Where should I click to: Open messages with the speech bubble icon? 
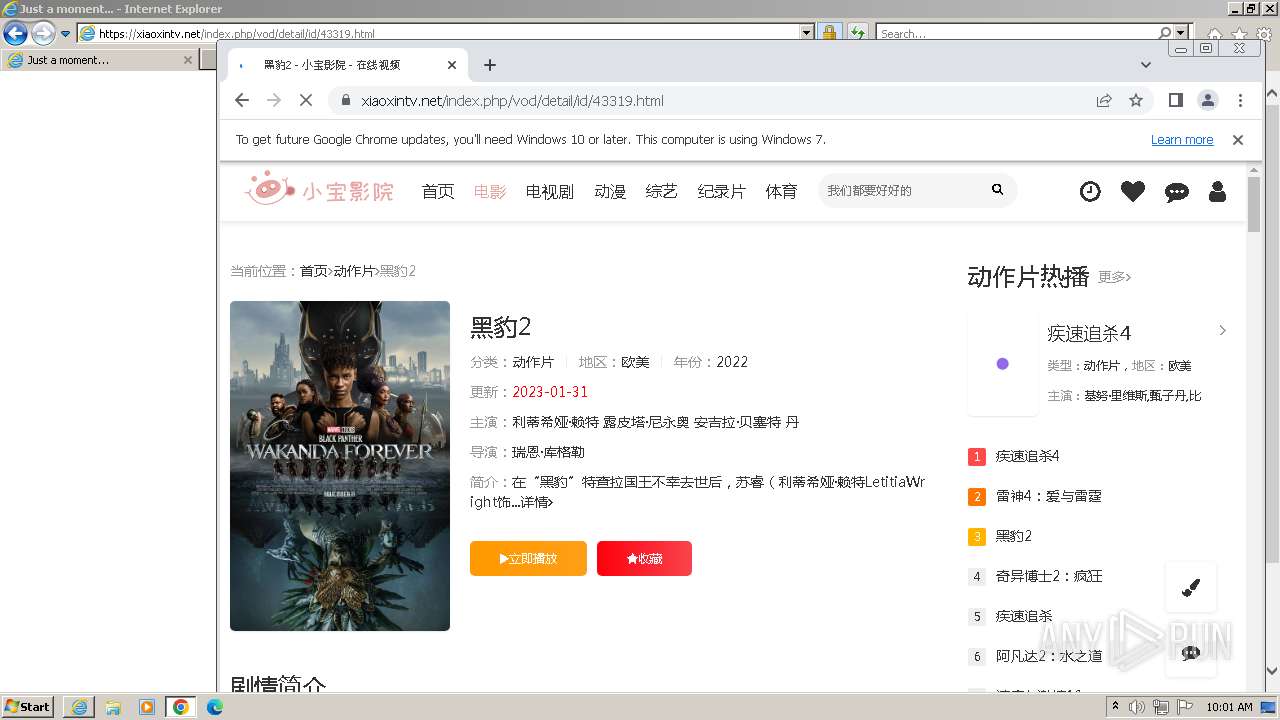coord(1177,192)
